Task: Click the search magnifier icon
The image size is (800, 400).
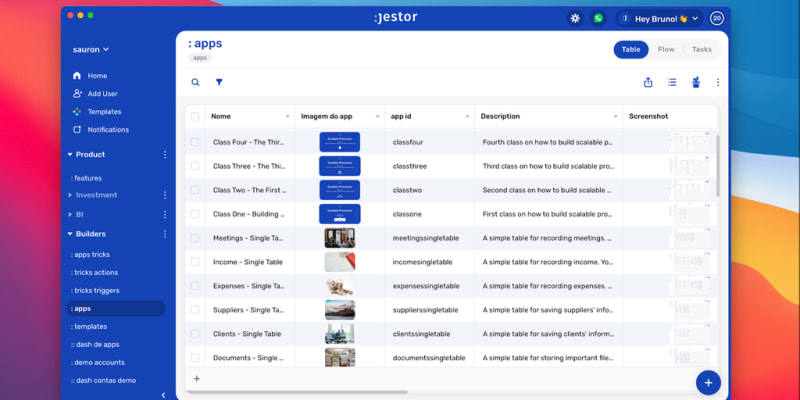Action: tap(195, 82)
